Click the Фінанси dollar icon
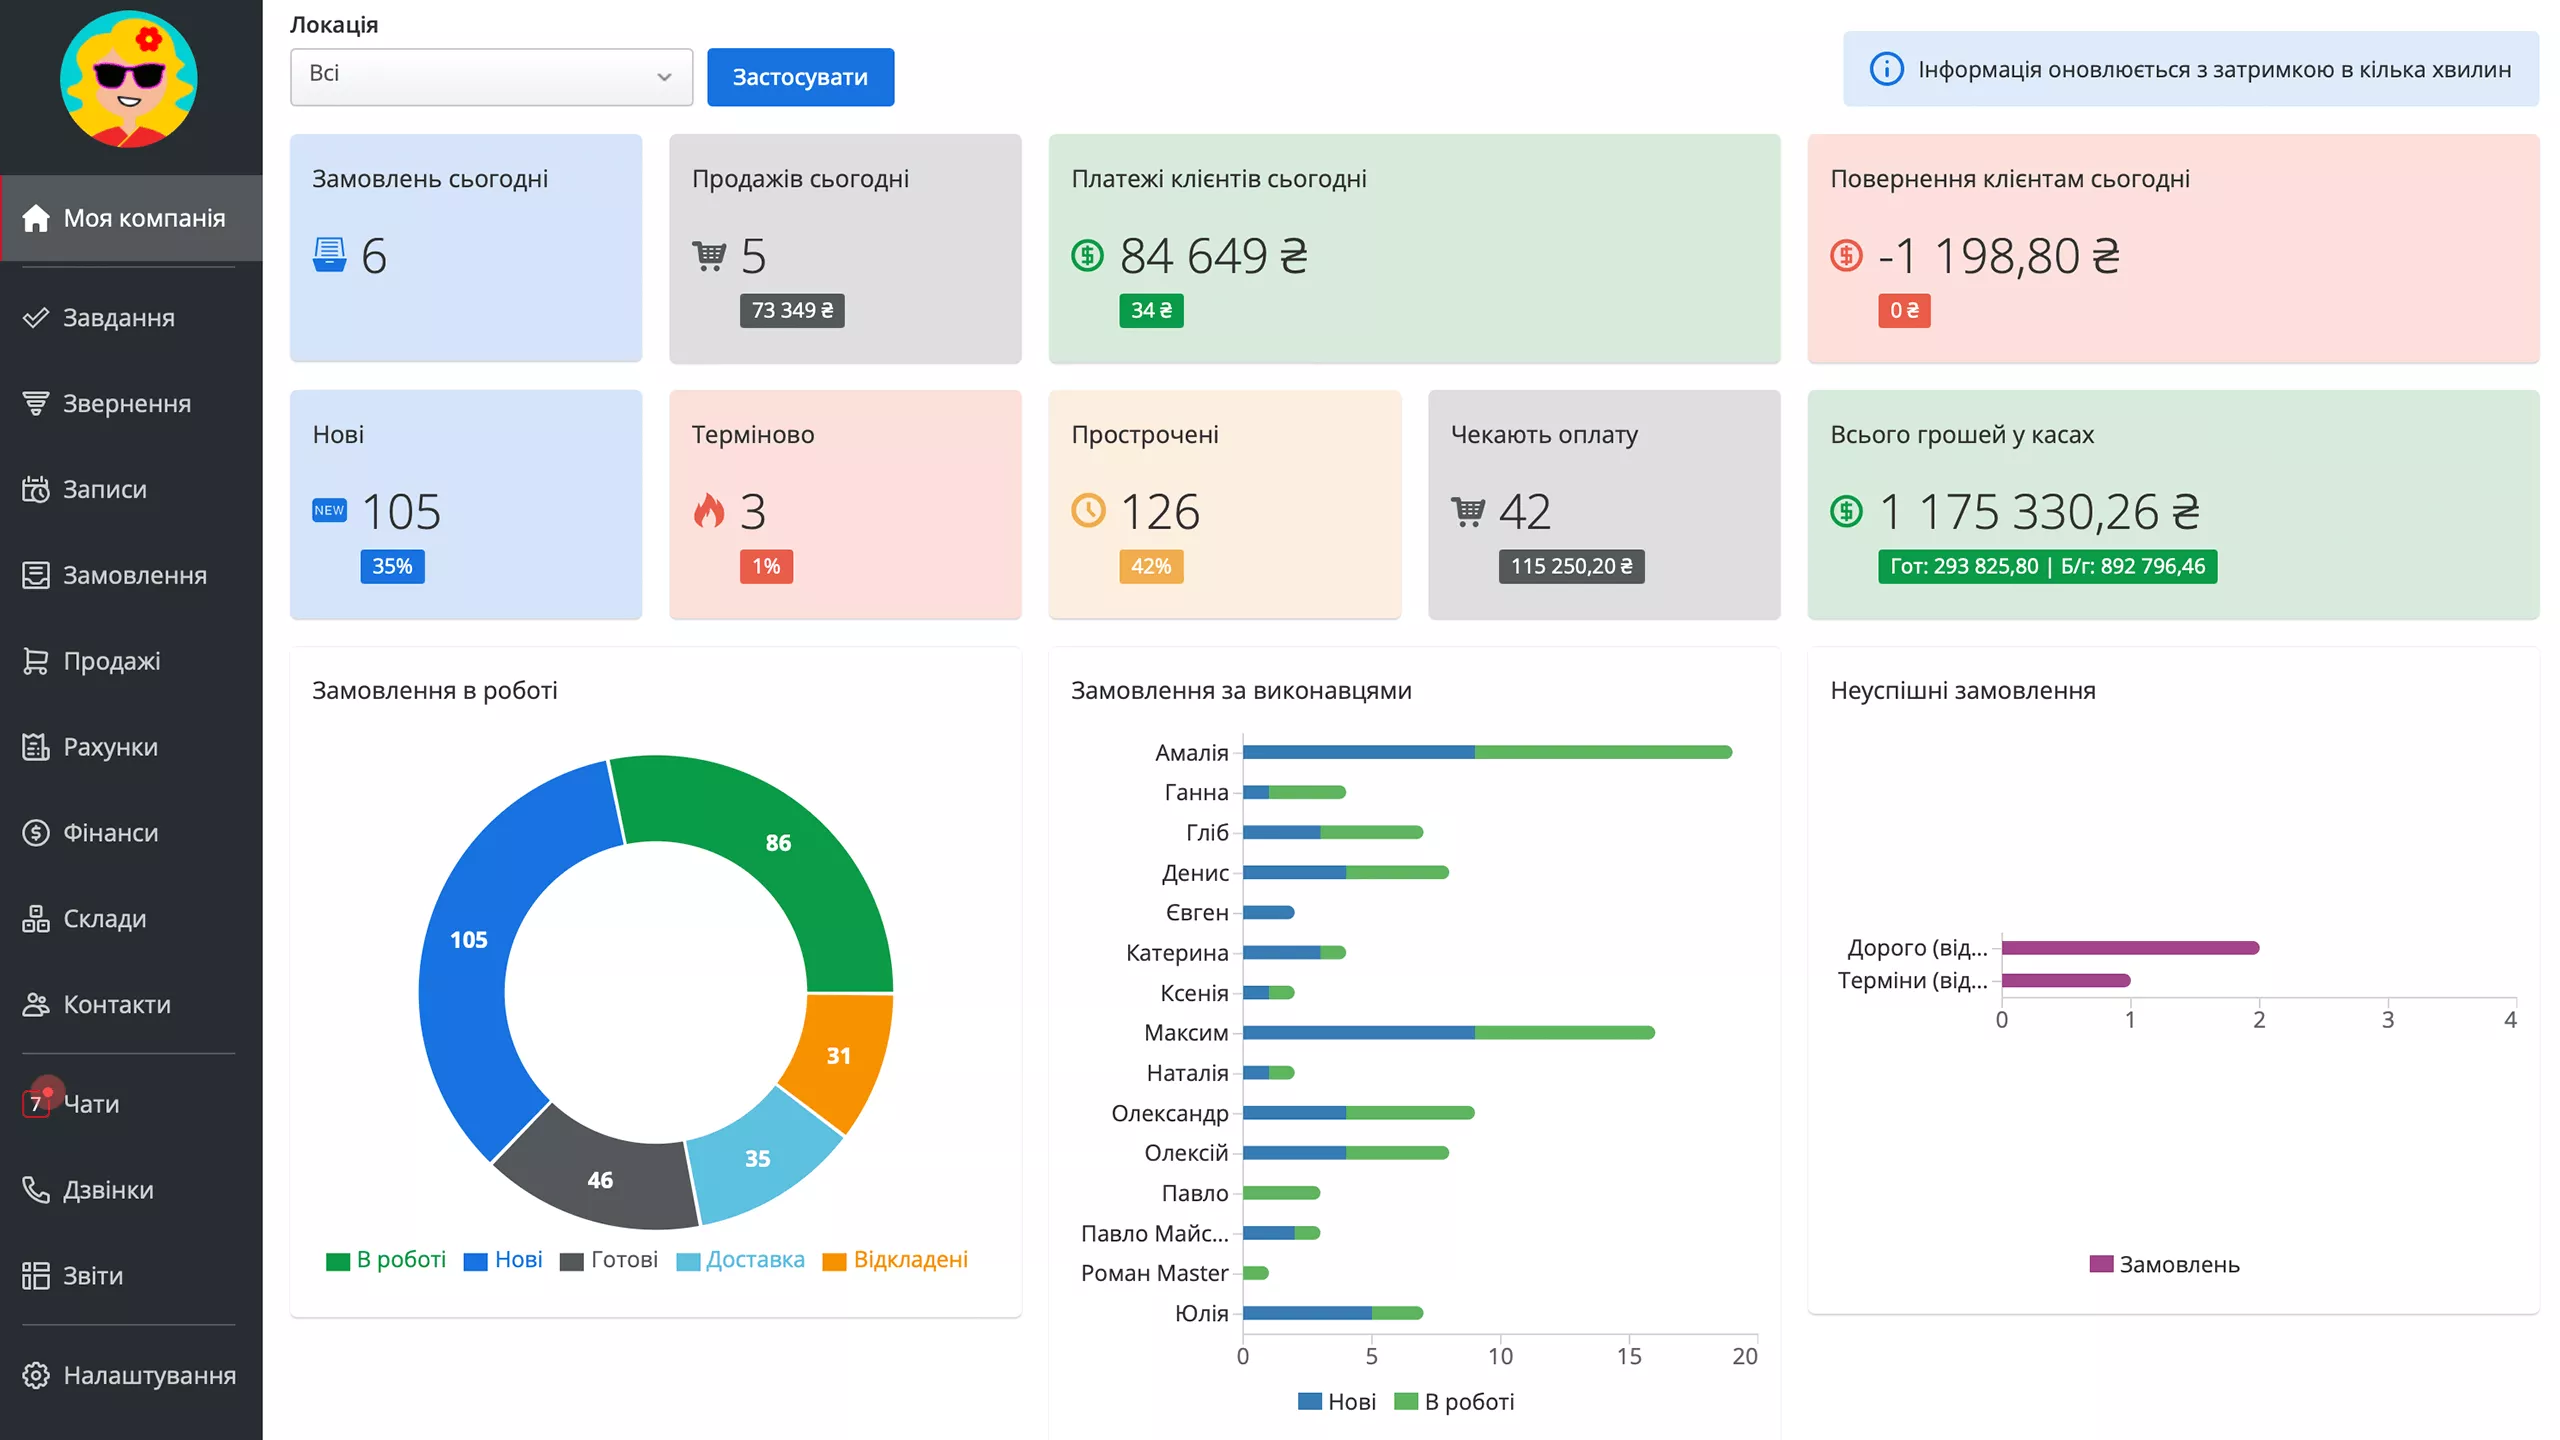 coord(36,833)
